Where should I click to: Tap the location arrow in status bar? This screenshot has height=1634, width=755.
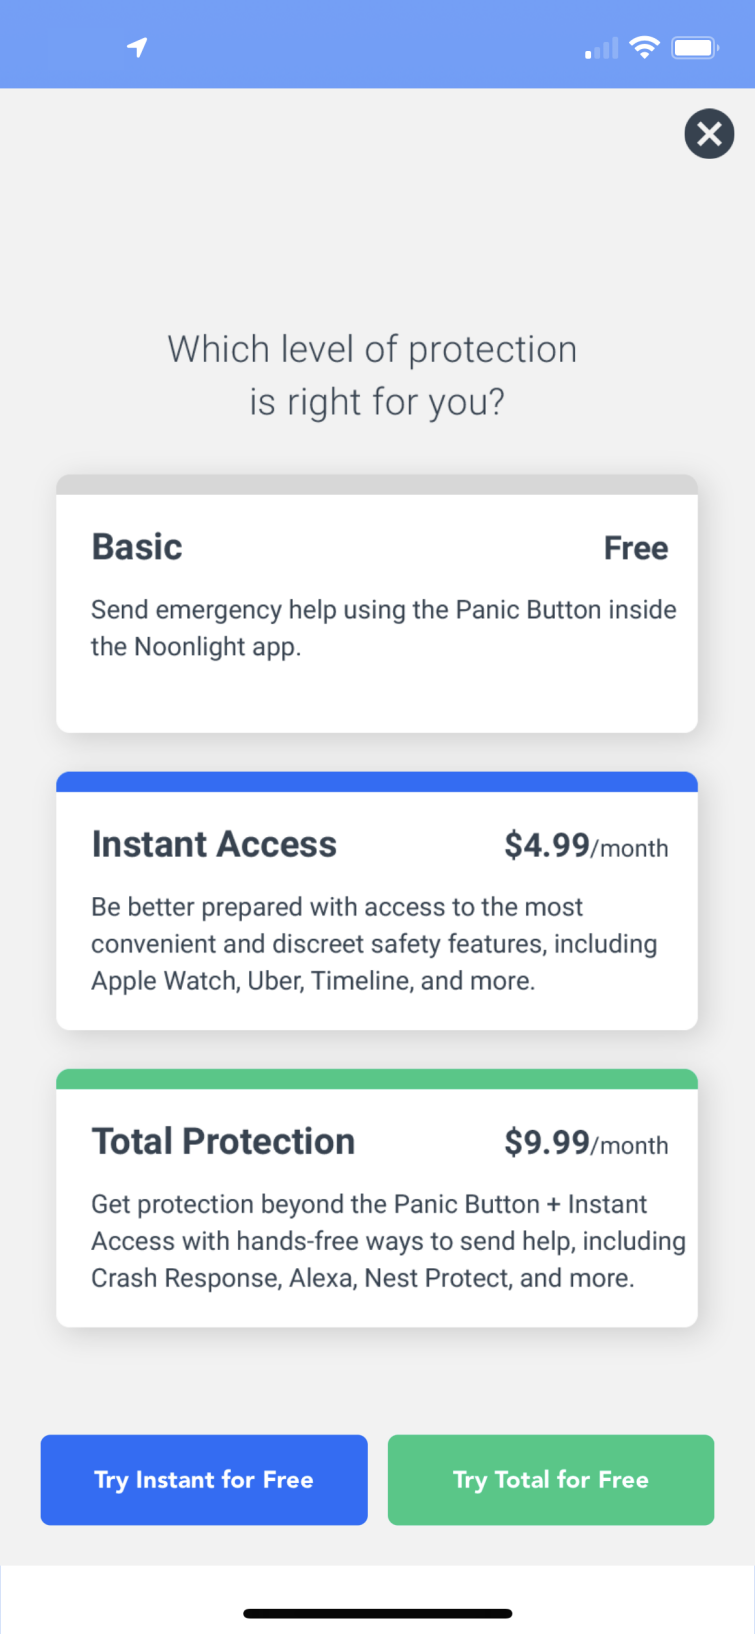click(x=137, y=47)
